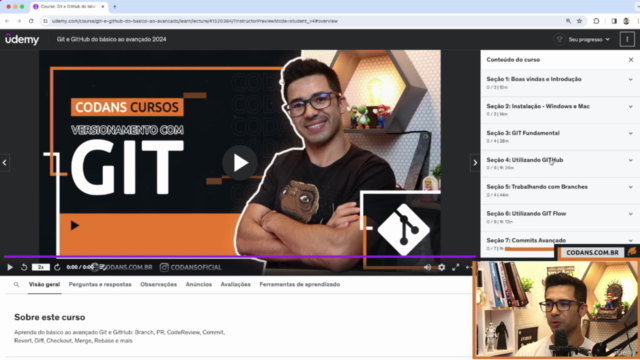Enter fullscreen video mode
Viewport: 640px width, 360px height.
point(456,267)
